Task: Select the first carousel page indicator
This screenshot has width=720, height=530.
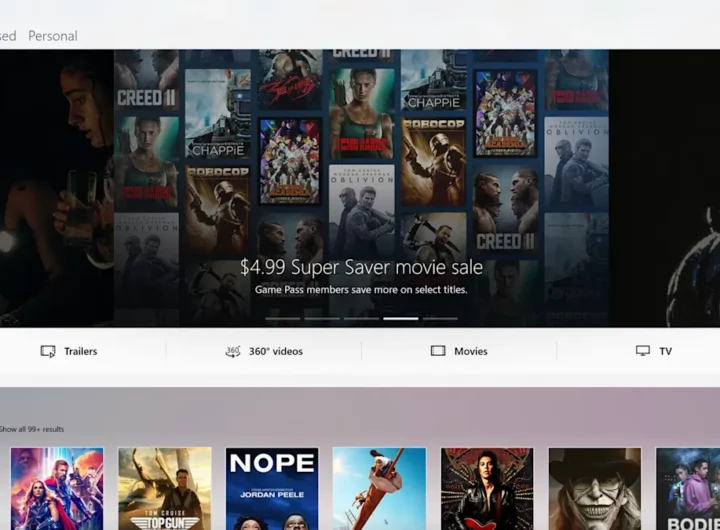Action: 283,318
